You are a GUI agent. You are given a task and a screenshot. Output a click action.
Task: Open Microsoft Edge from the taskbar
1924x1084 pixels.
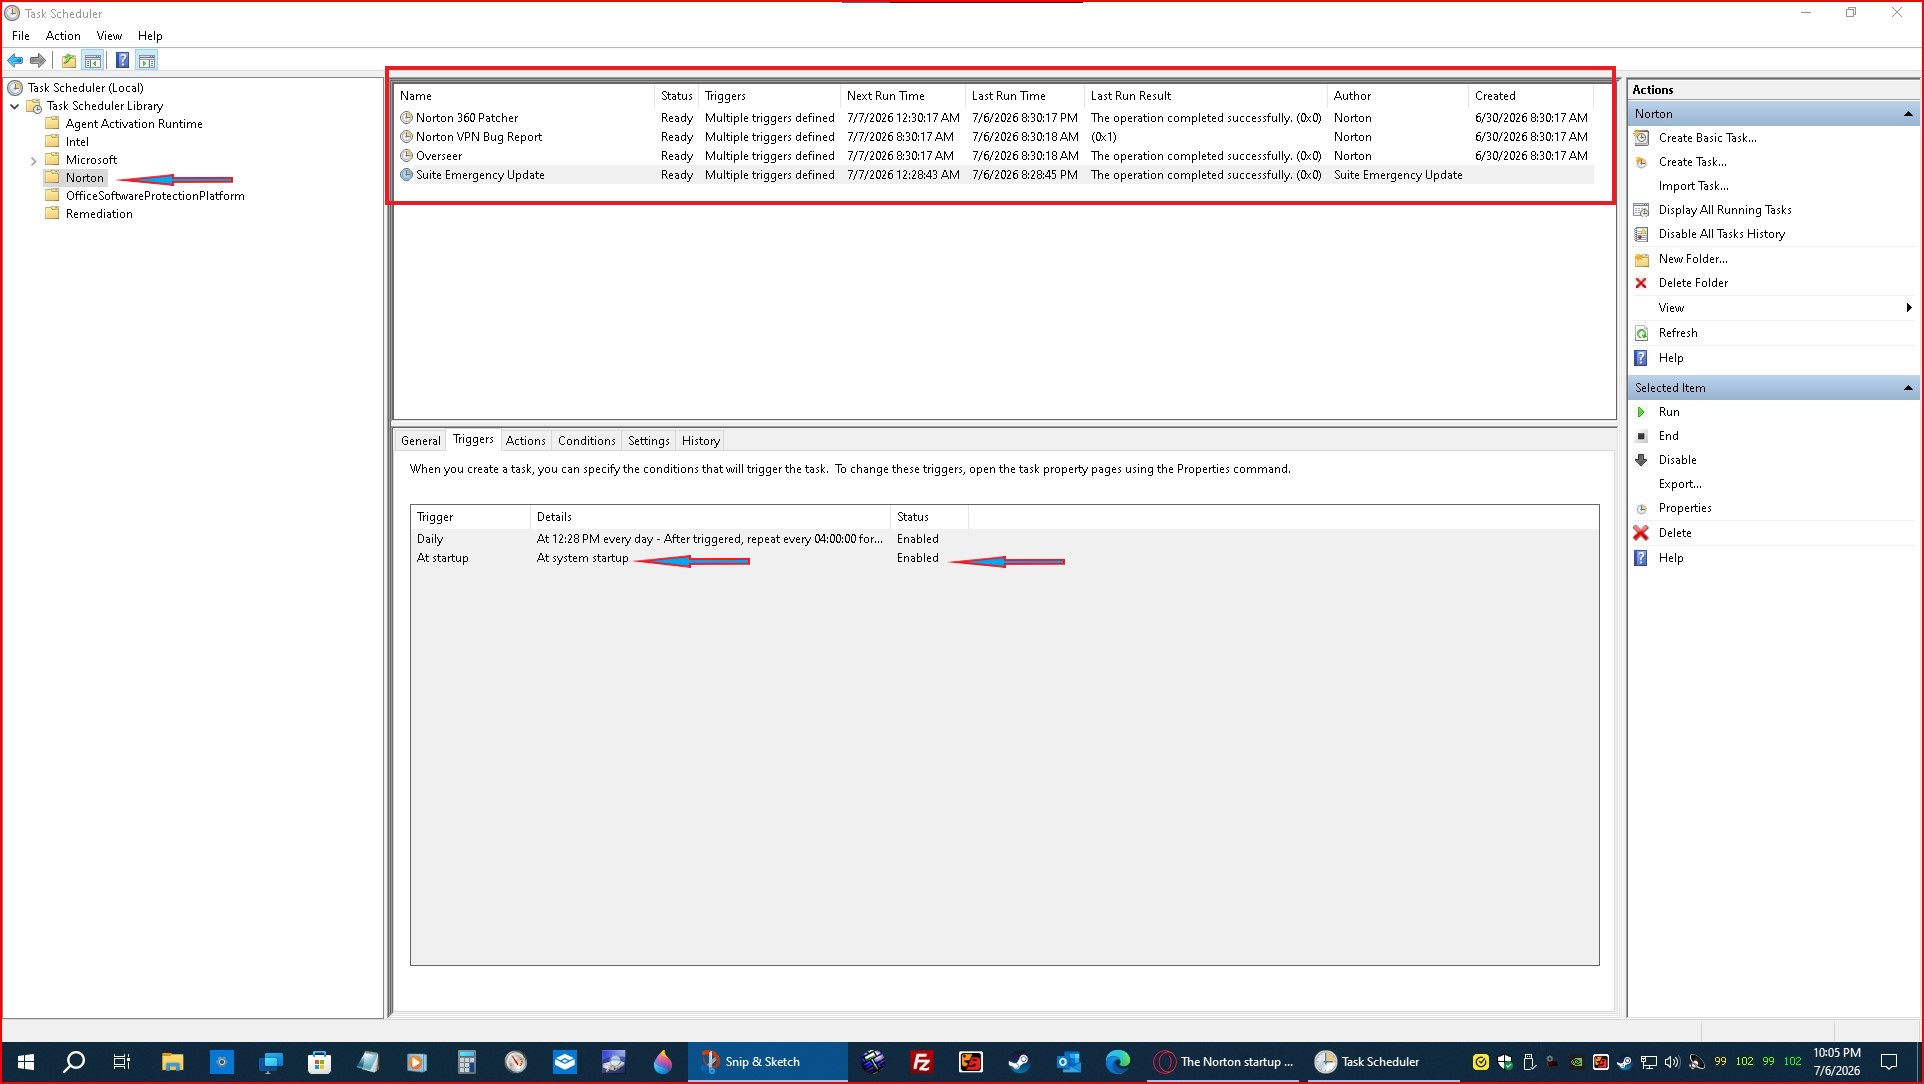click(1117, 1062)
